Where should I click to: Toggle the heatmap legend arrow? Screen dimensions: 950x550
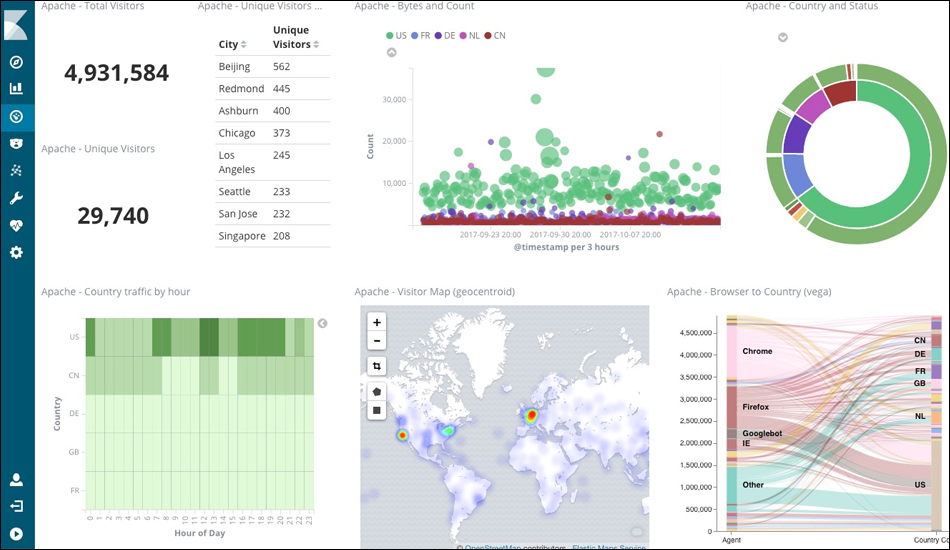(322, 323)
